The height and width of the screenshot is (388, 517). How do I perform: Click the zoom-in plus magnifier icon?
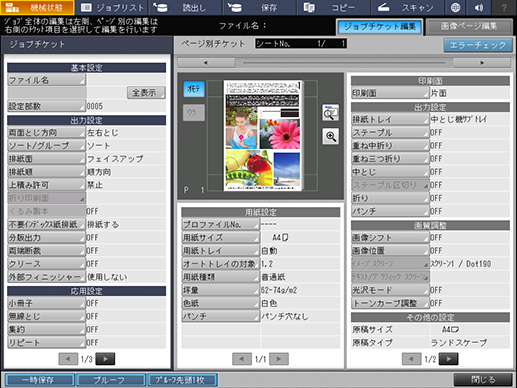(330, 136)
